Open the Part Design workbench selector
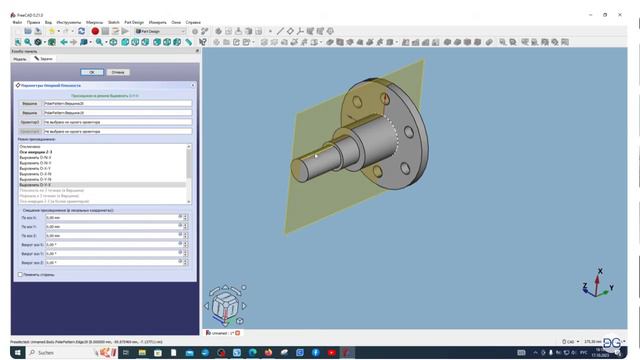Screen dimensions: 640x360 click(160, 31)
